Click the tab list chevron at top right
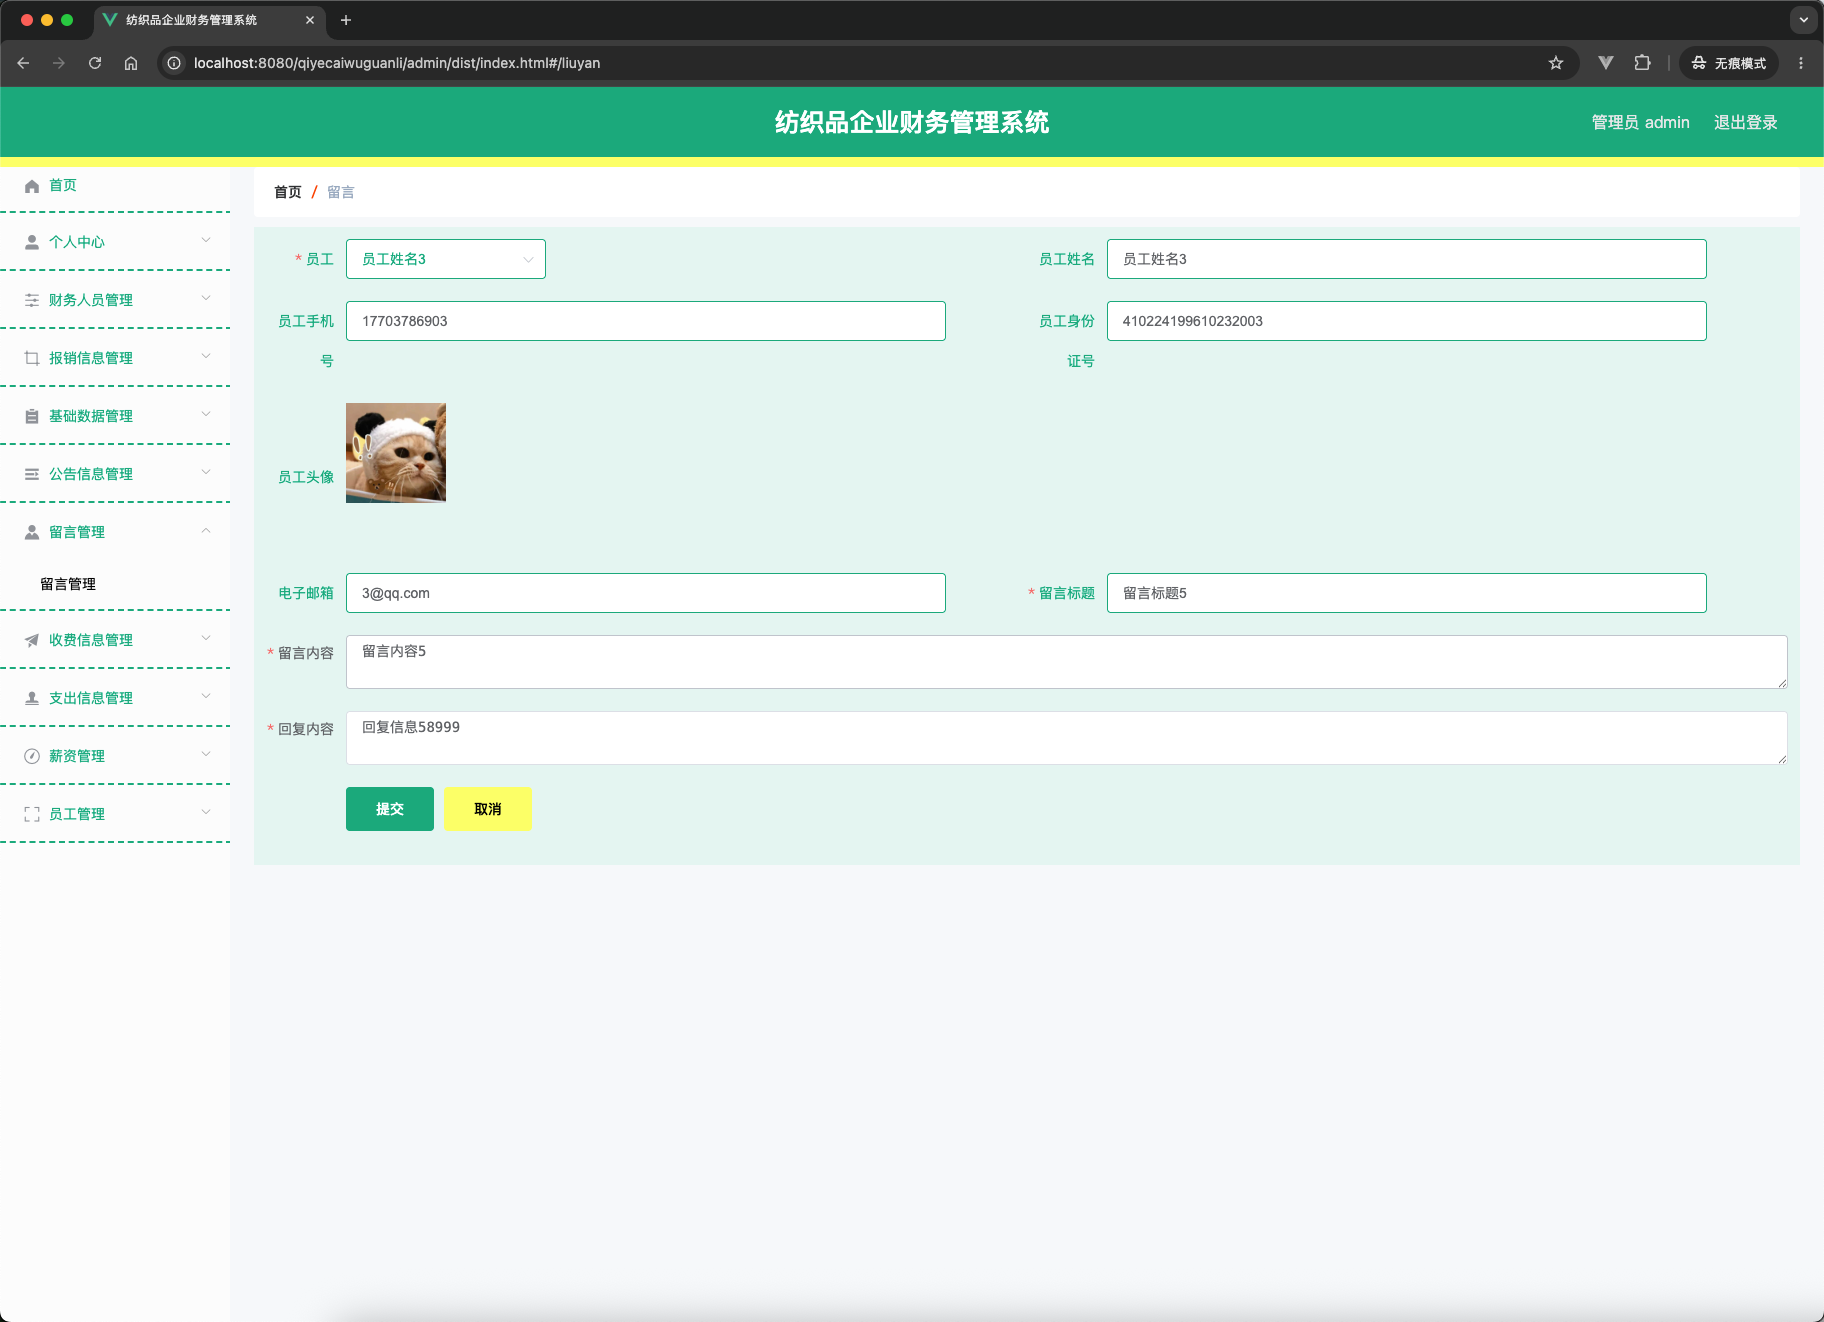The image size is (1824, 1322). pyautogui.click(x=1804, y=20)
